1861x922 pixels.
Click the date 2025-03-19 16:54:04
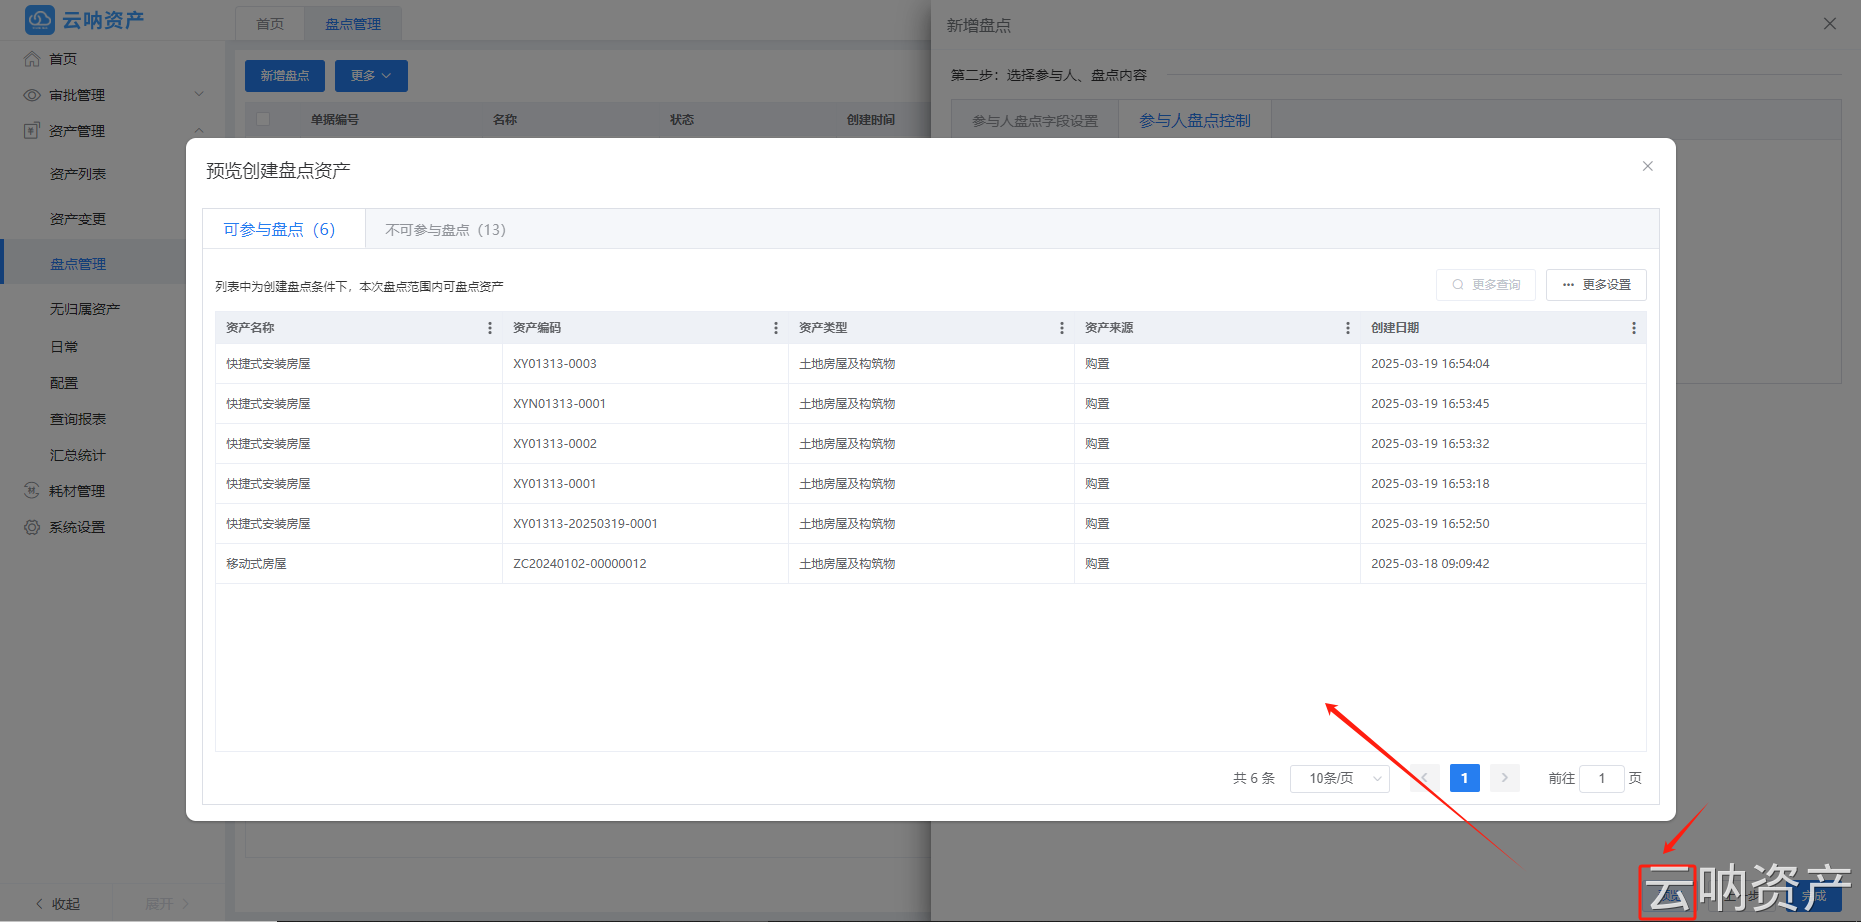coord(1430,364)
